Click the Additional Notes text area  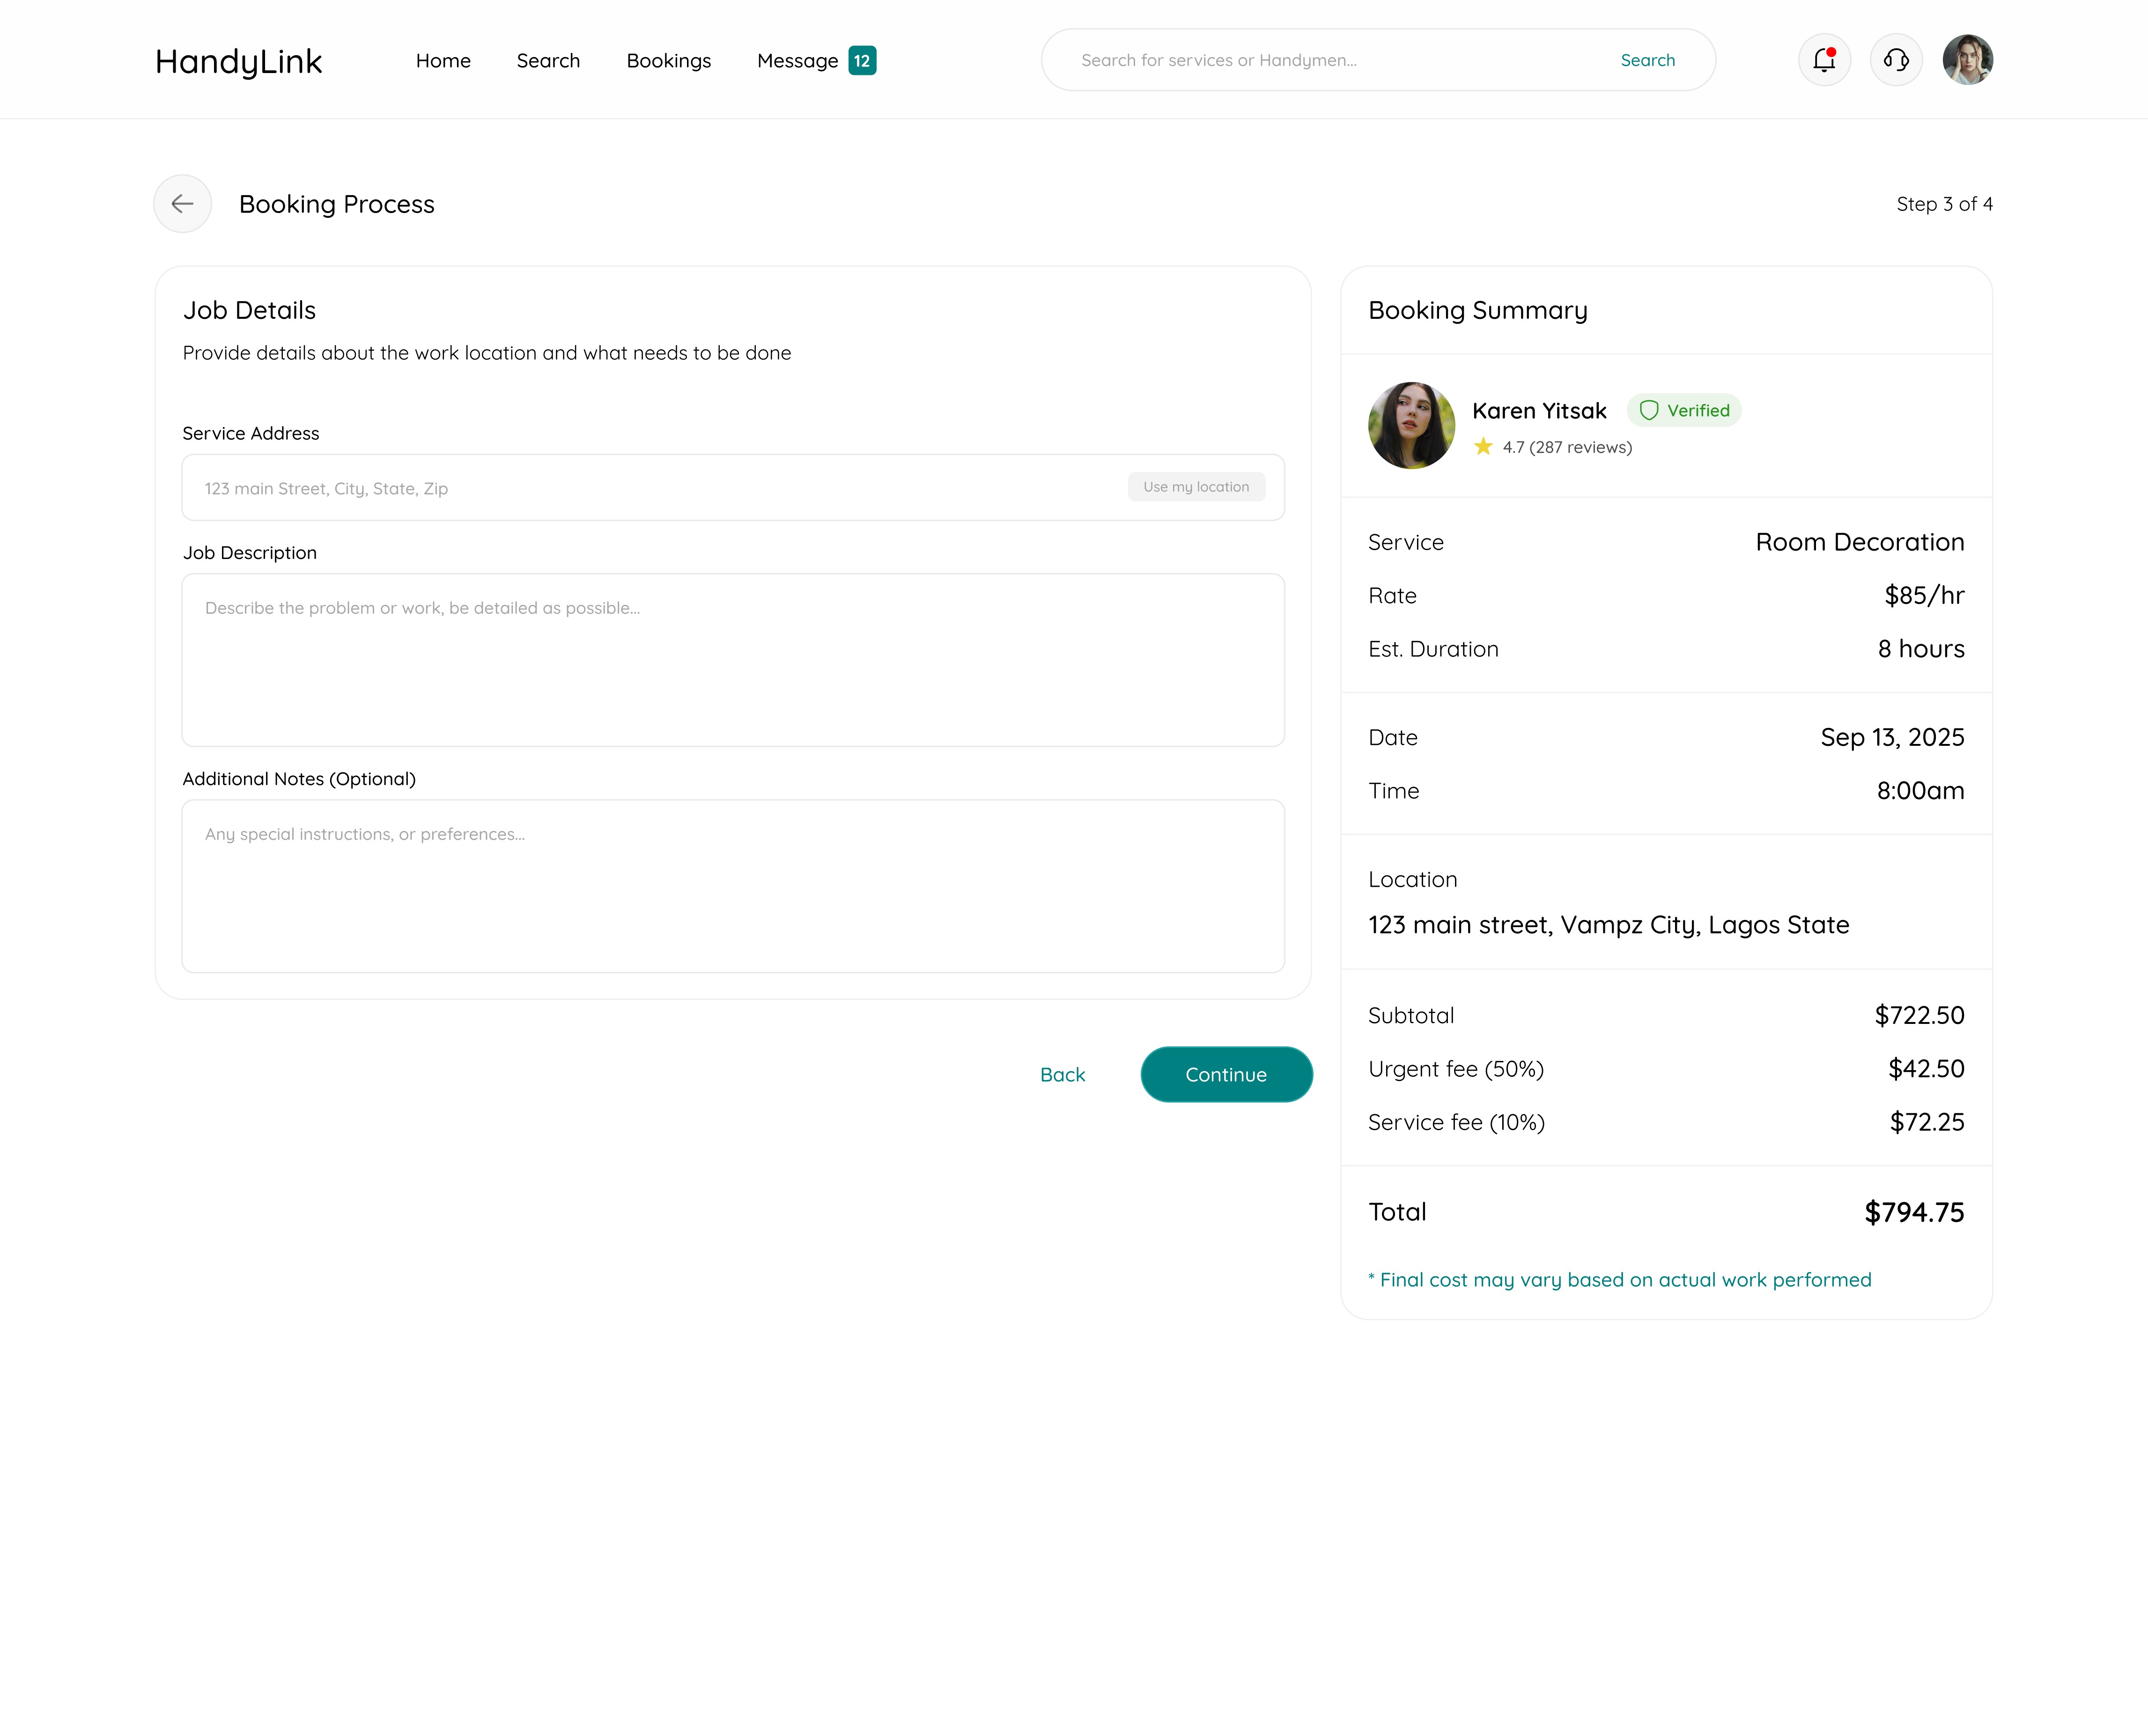click(x=733, y=886)
